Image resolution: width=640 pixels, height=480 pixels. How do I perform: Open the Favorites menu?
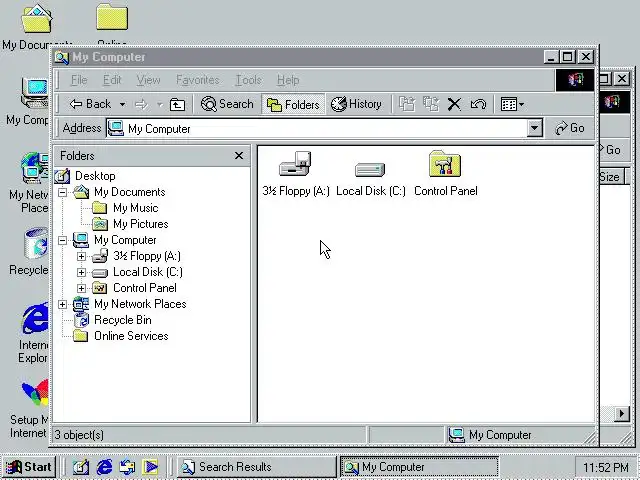point(198,80)
